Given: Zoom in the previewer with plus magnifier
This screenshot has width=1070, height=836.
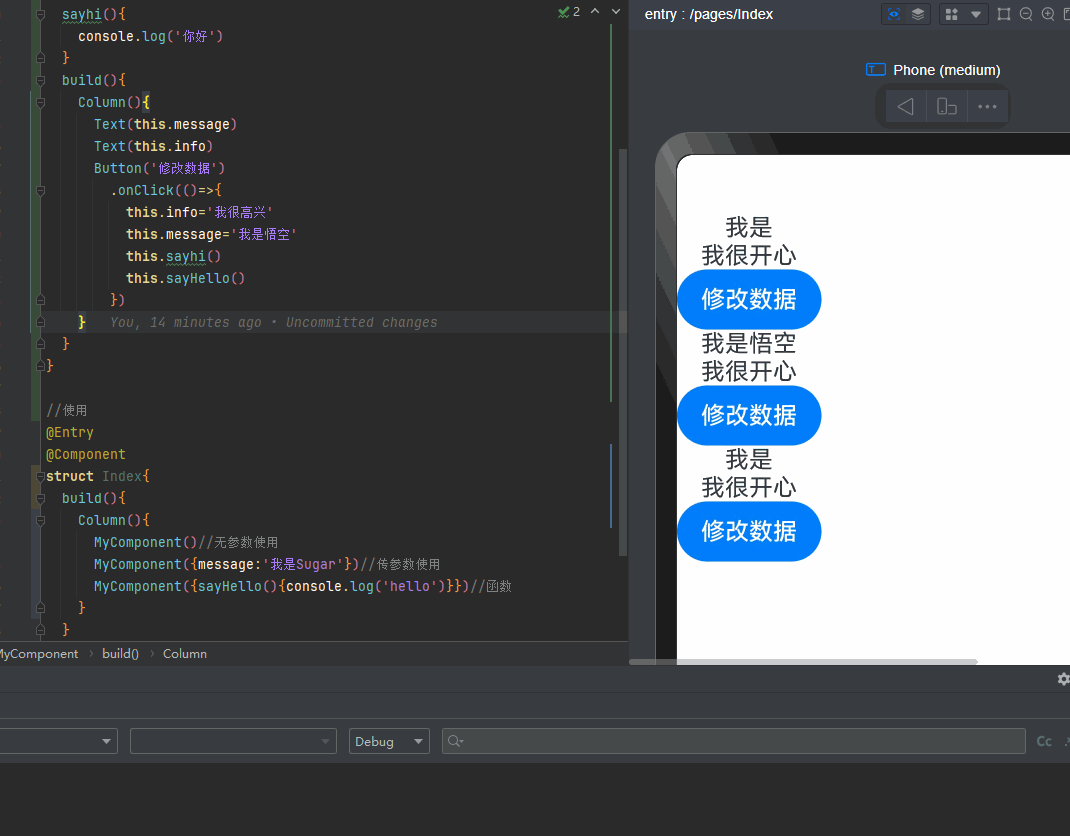Looking at the screenshot, I should point(1048,14).
